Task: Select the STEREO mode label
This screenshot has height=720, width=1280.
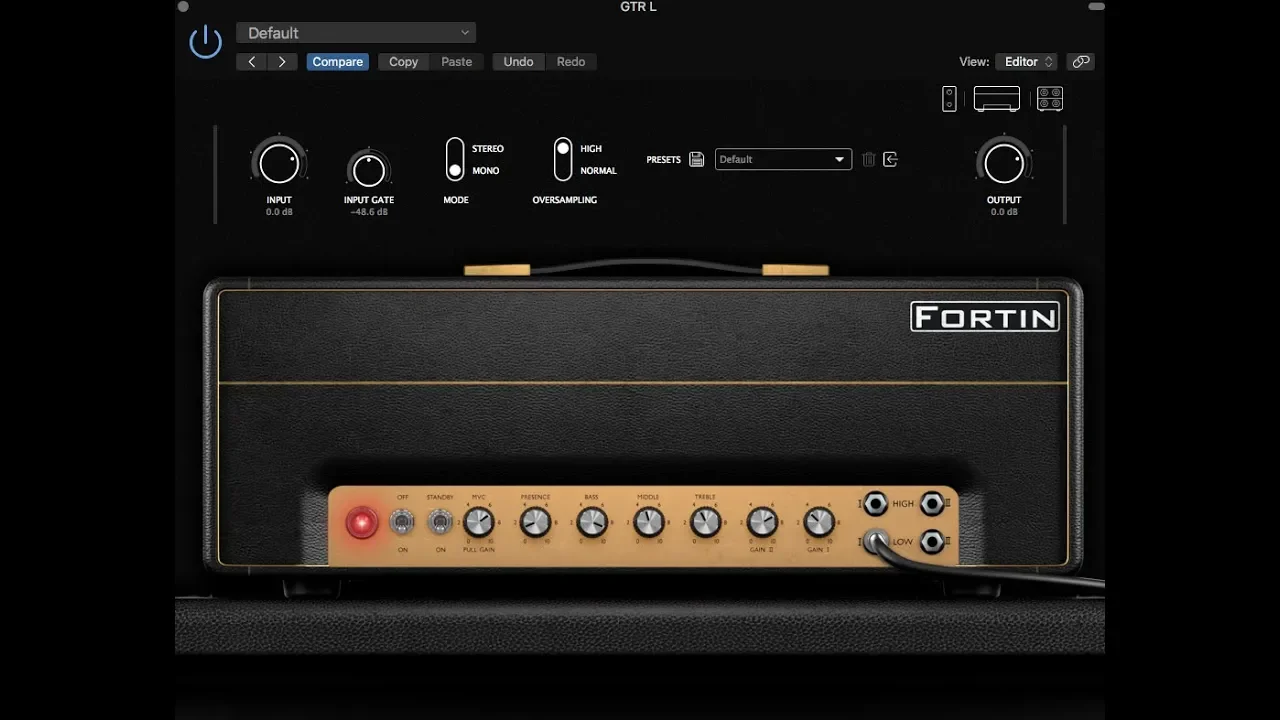Action: click(x=488, y=149)
